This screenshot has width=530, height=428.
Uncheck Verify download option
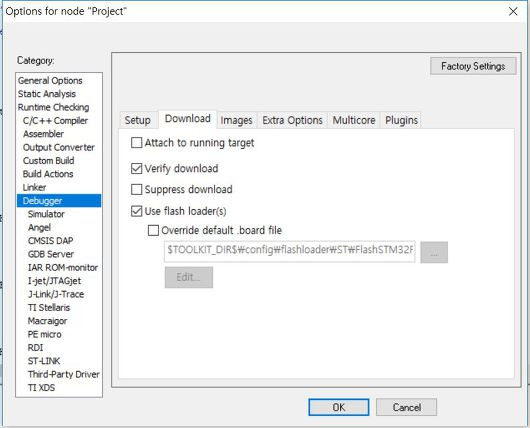click(136, 168)
